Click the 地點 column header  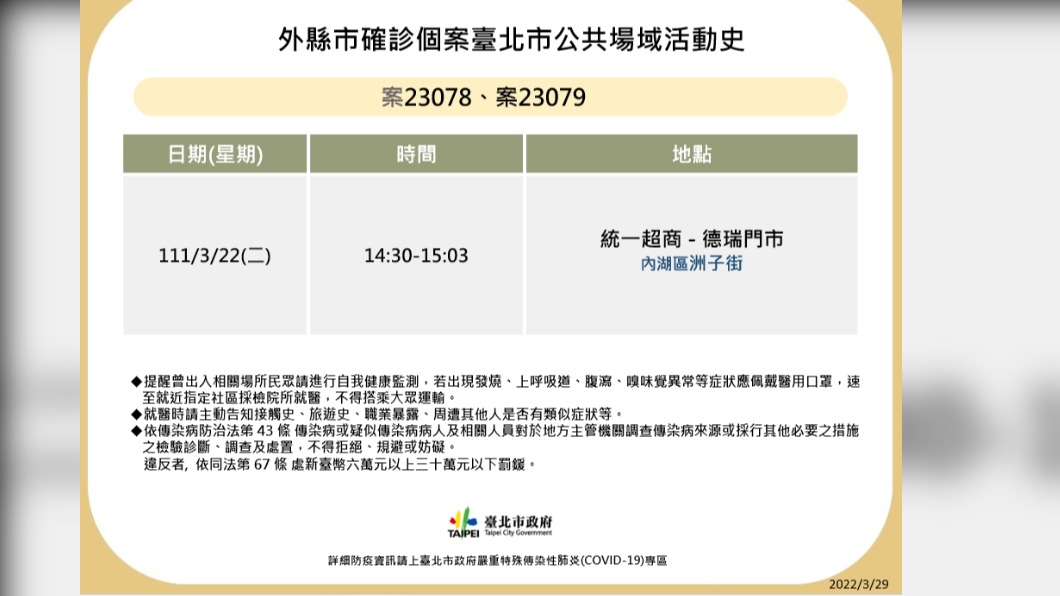click(x=692, y=154)
